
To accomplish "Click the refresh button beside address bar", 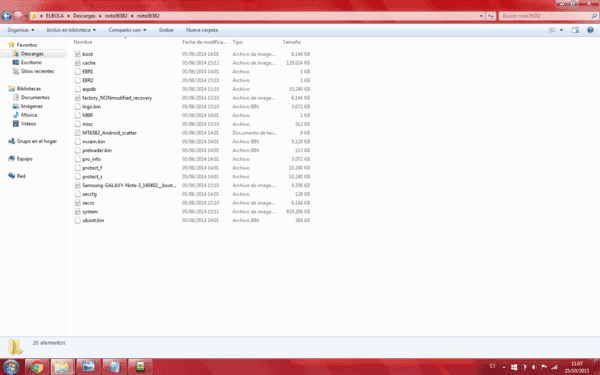I will (491, 16).
